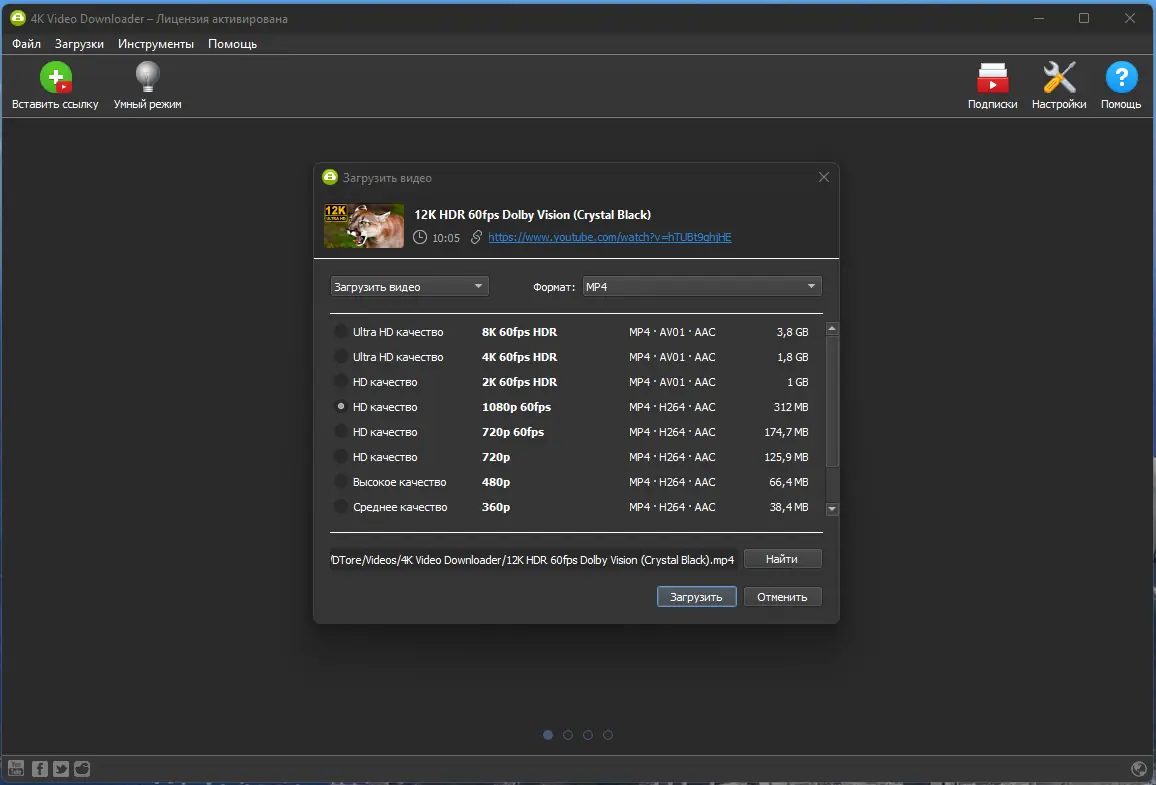This screenshot has height=785, width=1156.
Task: Open the Загрузить видео mode dropdown
Action: [409, 287]
